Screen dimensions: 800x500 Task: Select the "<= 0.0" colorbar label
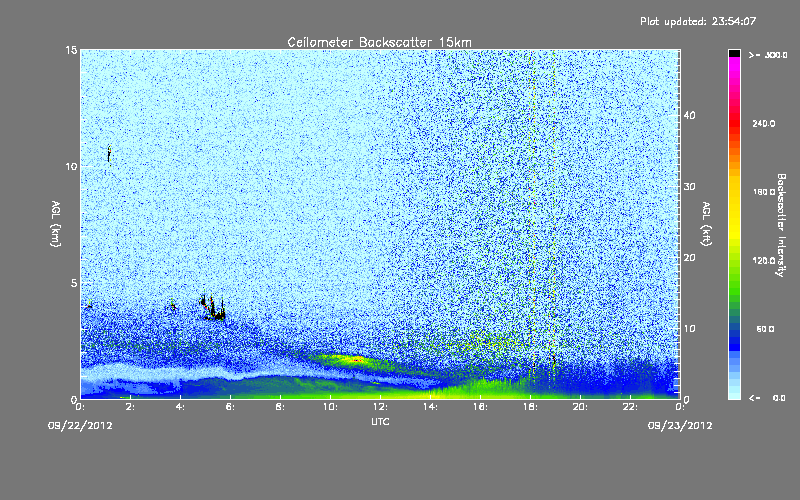pos(768,398)
